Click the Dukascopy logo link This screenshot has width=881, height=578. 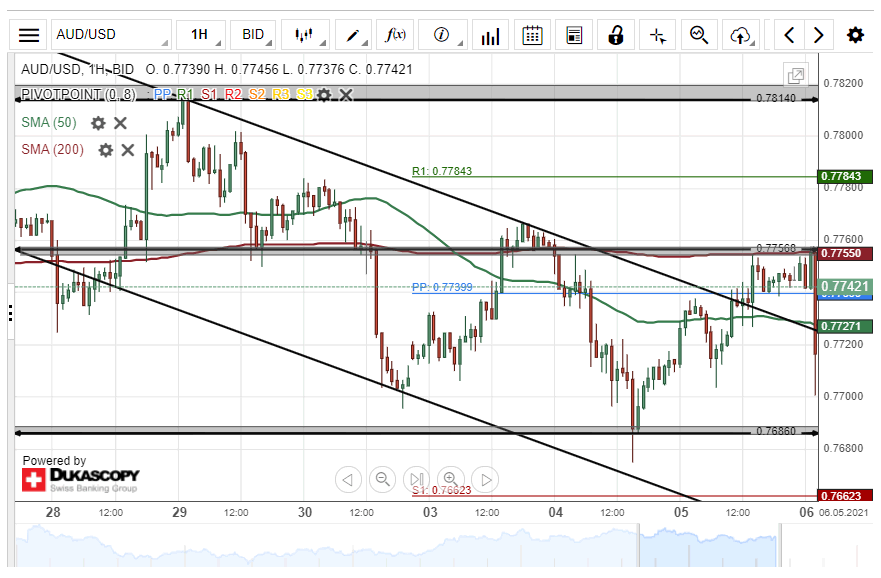(80, 479)
